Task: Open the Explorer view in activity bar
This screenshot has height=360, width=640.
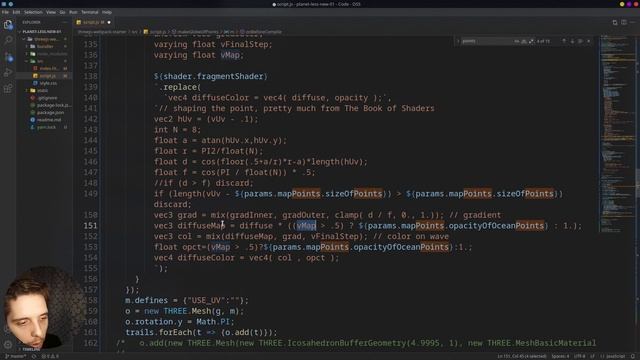Action: [x=8, y=25]
